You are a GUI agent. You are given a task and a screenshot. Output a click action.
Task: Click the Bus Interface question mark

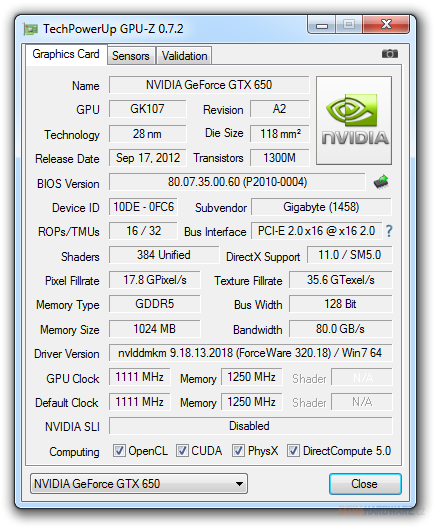point(389,231)
